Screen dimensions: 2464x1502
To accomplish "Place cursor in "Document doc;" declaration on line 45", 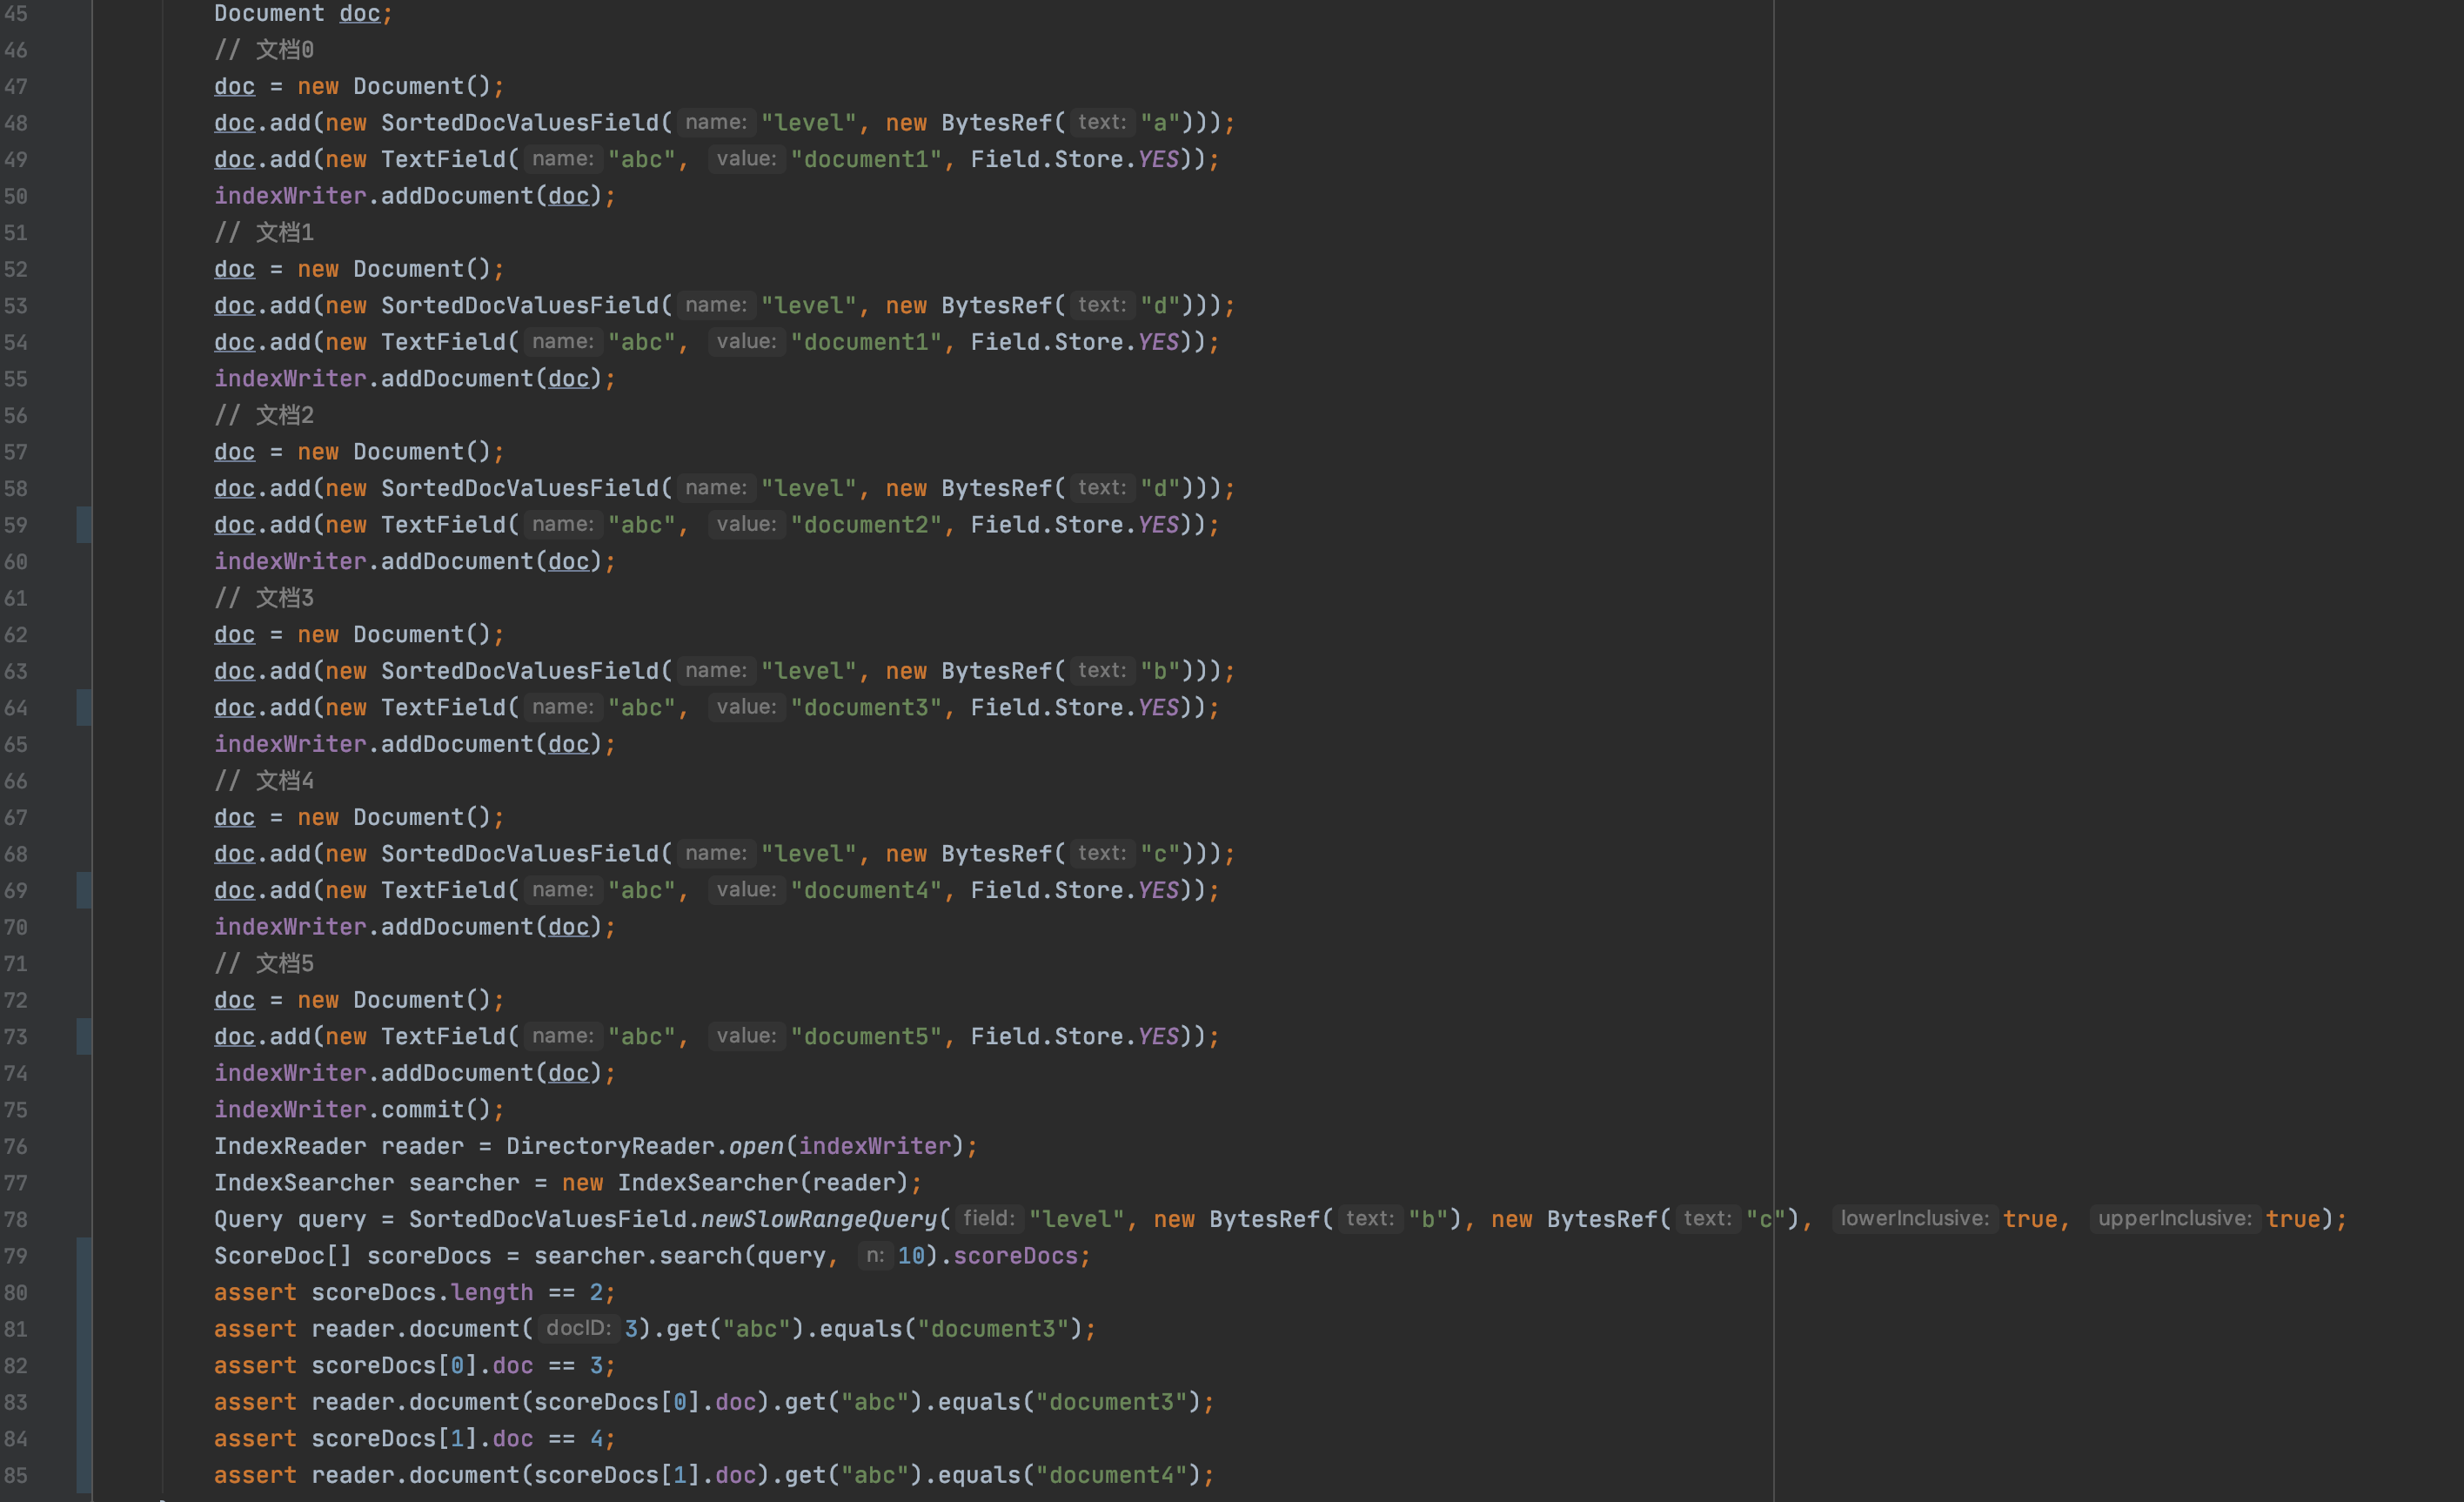I will click(x=303, y=14).
